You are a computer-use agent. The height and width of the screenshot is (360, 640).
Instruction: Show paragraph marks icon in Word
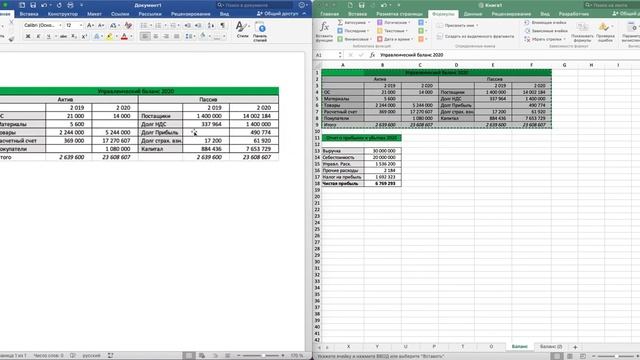[x=222, y=25]
